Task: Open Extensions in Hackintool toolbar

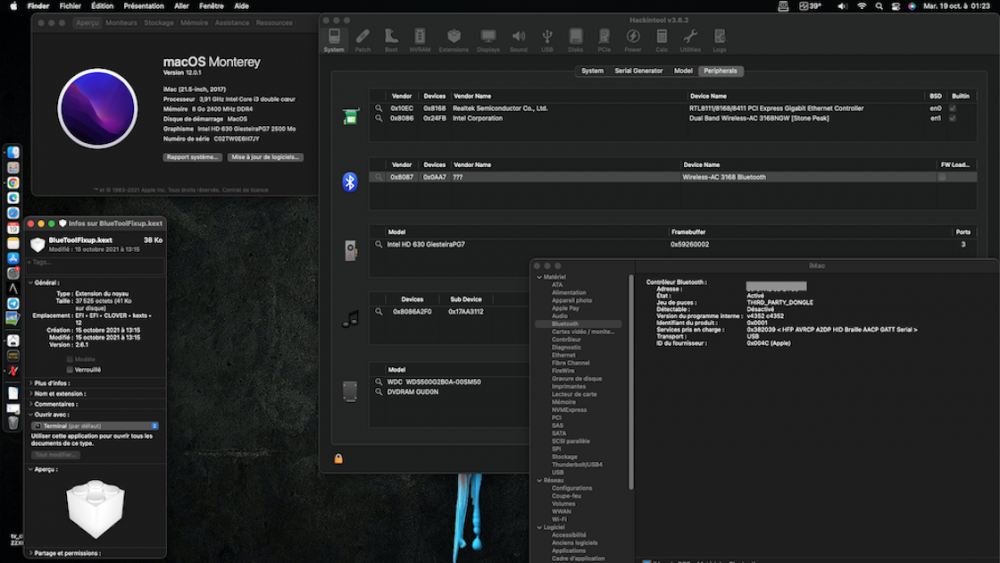Action: 453,40
